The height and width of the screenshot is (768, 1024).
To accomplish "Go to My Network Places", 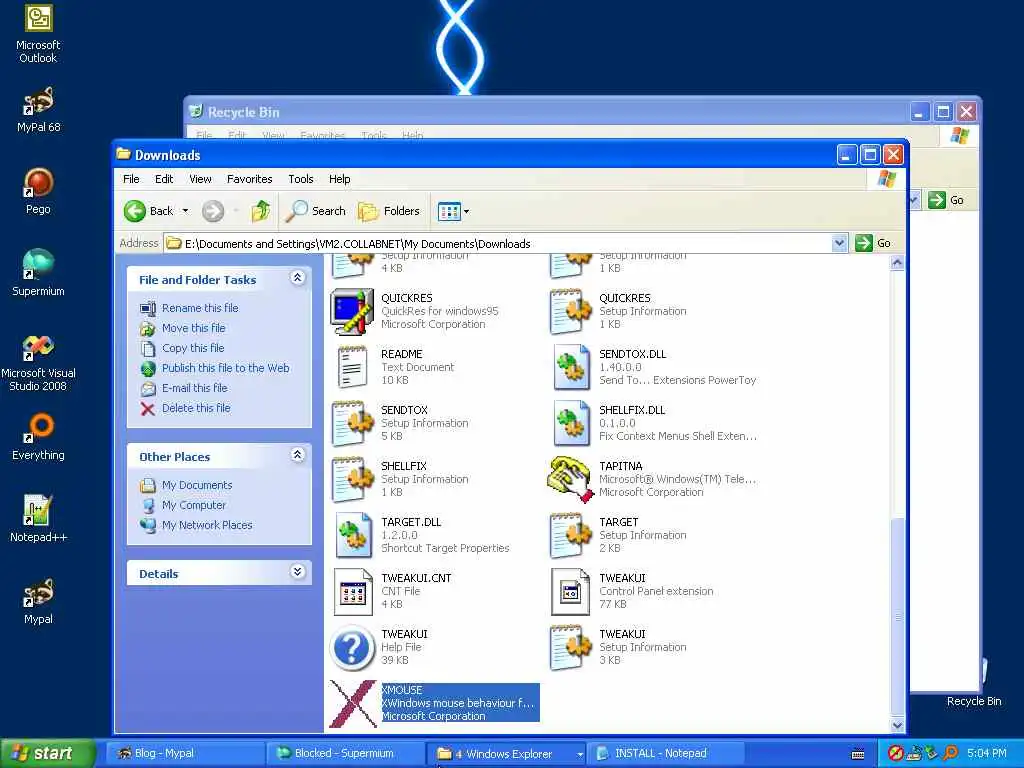I will (x=207, y=525).
